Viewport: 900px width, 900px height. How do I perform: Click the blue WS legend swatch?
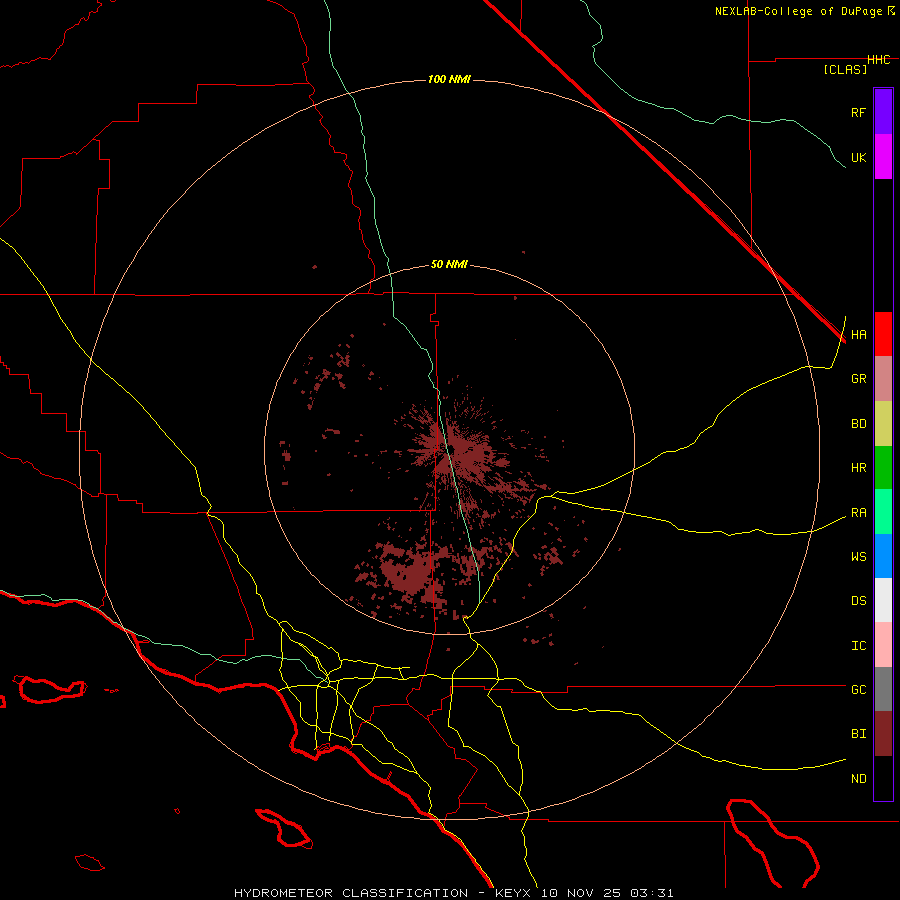tap(883, 556)
